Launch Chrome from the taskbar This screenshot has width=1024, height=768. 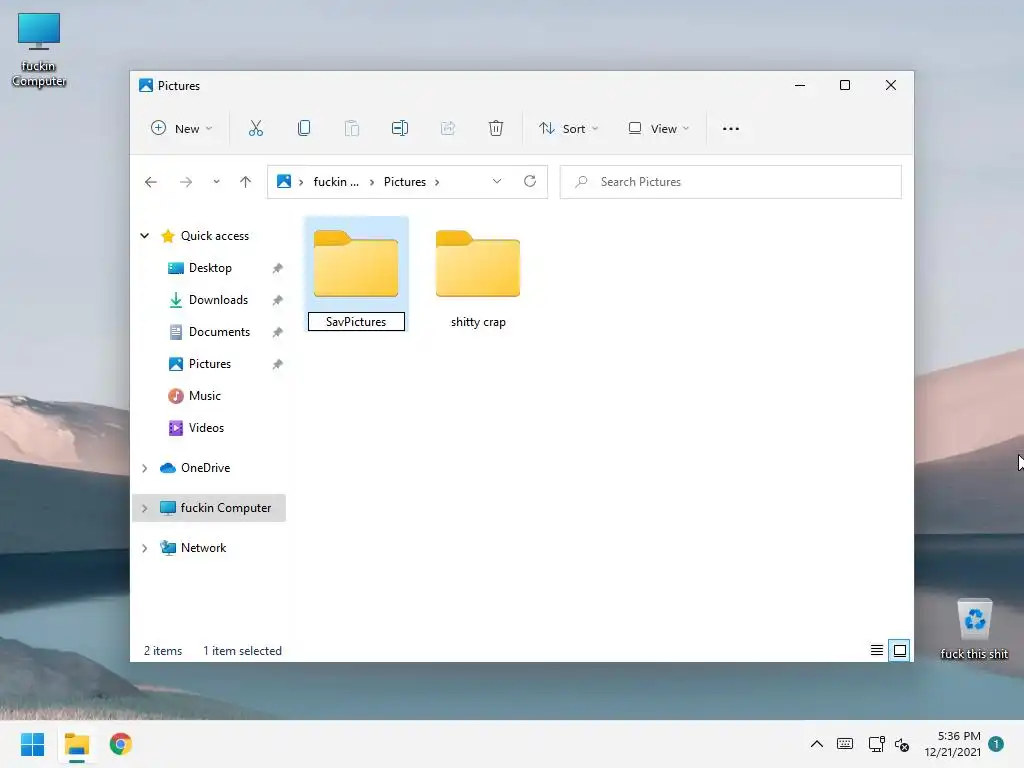tap(121, 744)
